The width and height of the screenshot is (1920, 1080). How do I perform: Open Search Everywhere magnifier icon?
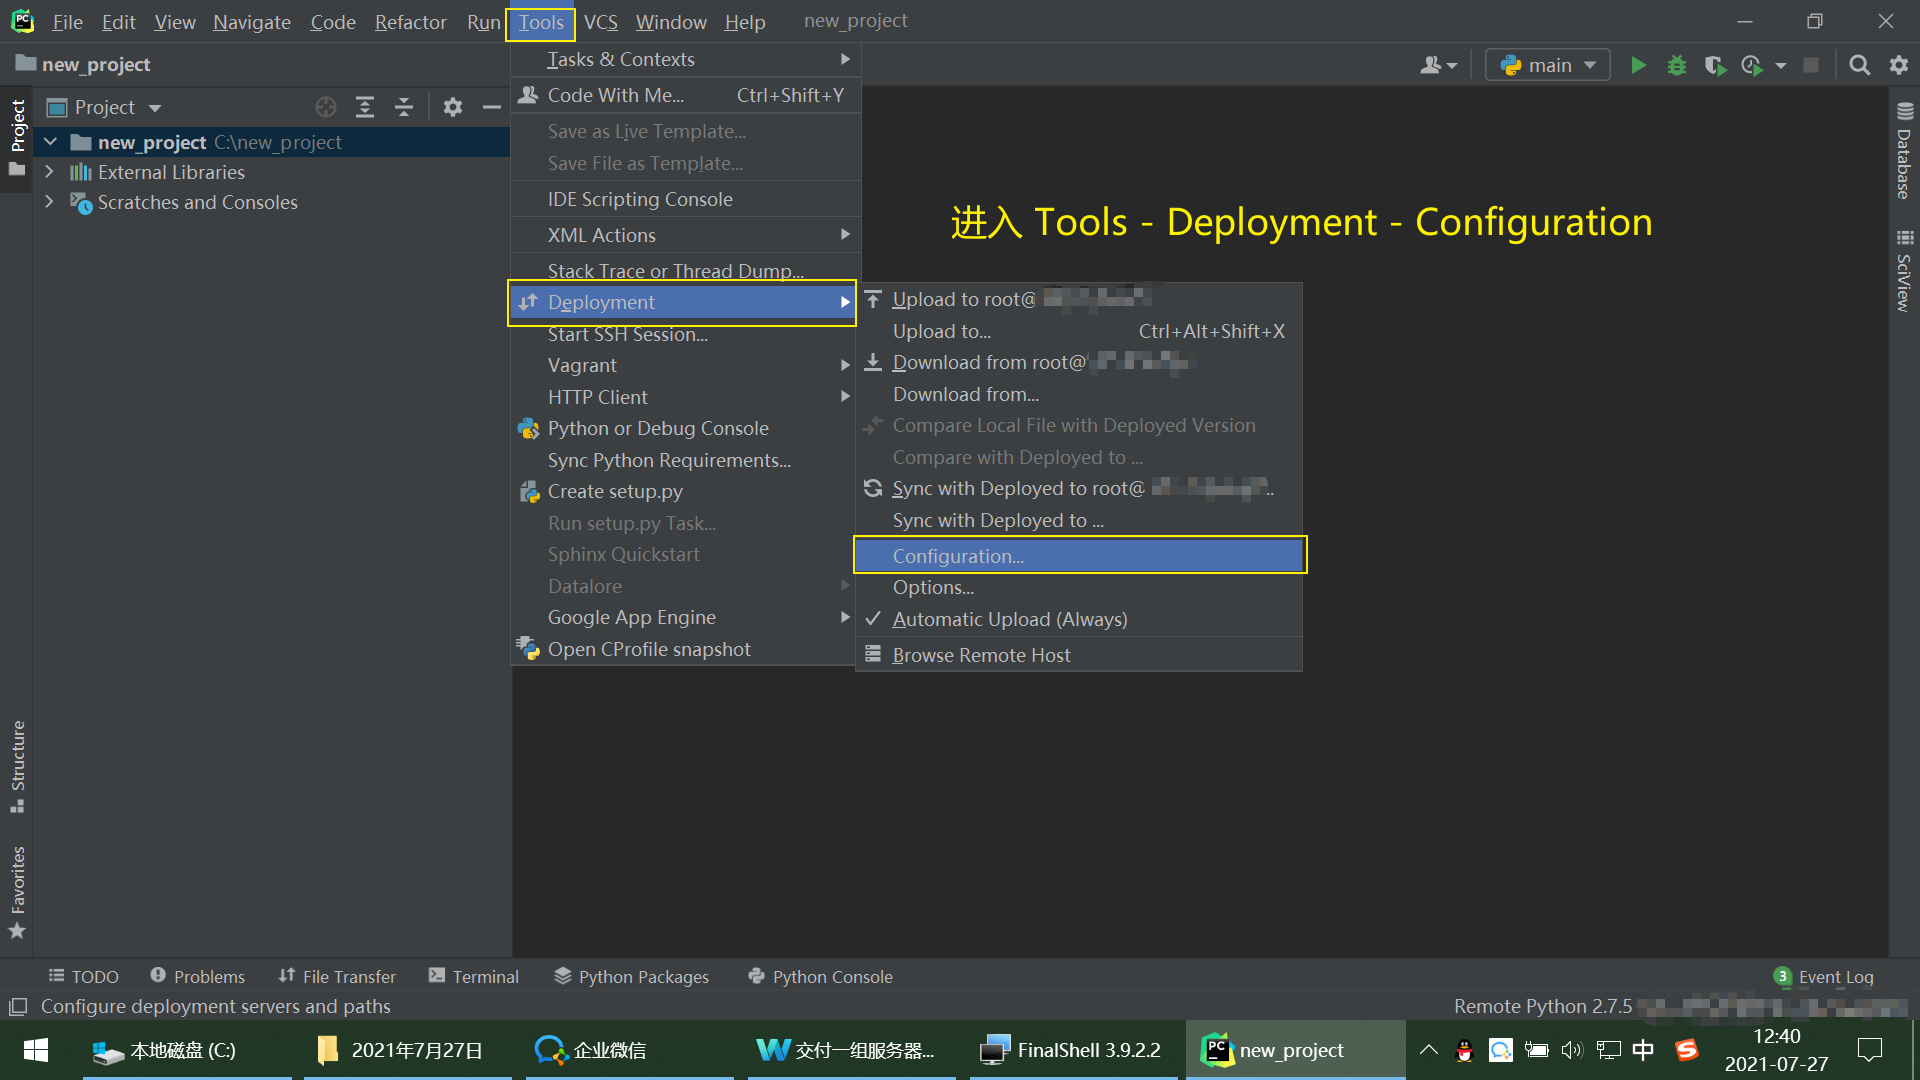(x=1859, y=66)
